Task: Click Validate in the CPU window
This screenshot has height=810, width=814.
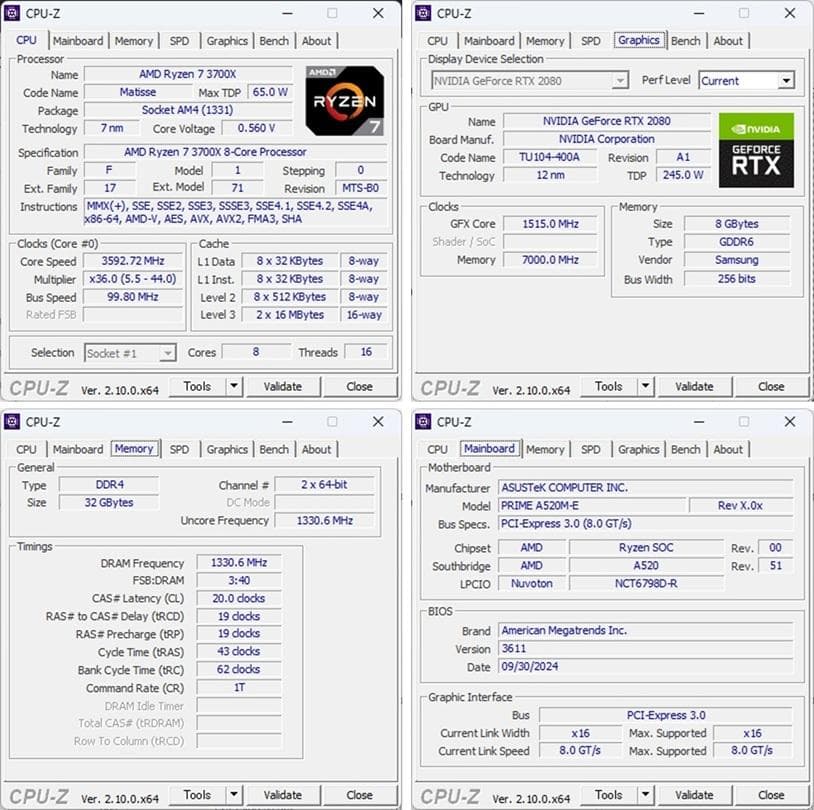Action: [284, 386]
